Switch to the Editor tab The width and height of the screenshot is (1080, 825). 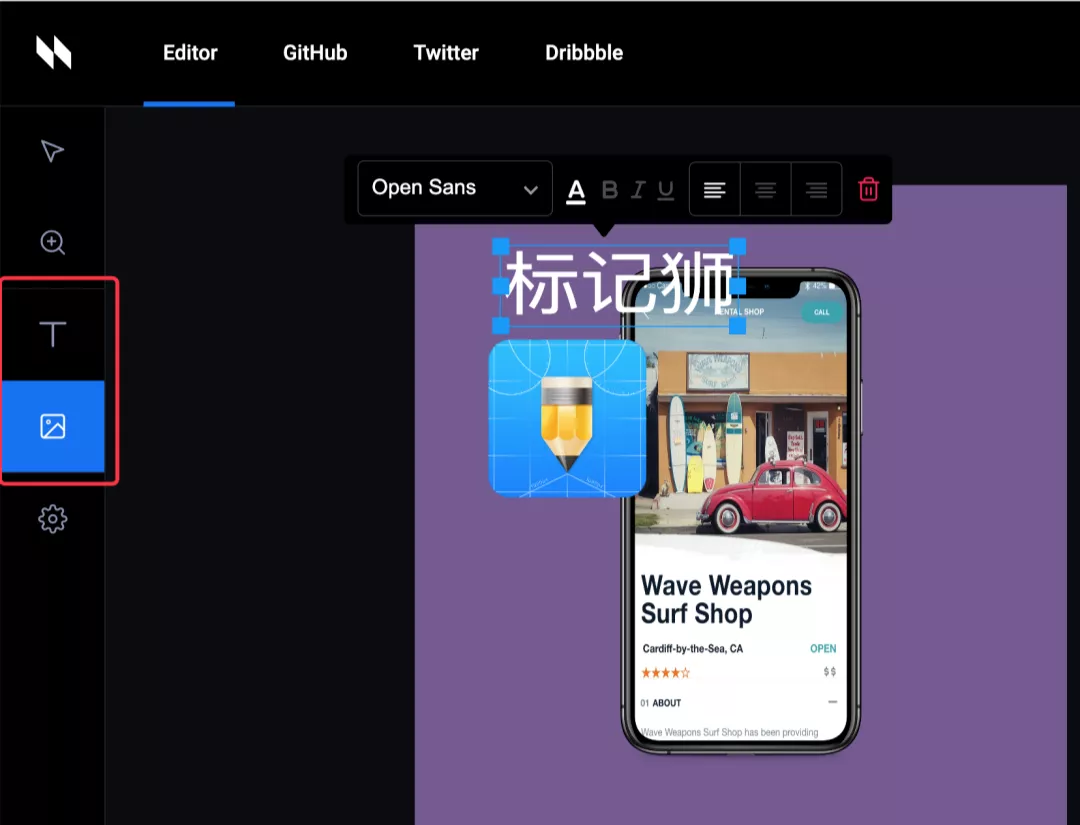point(190,53)
